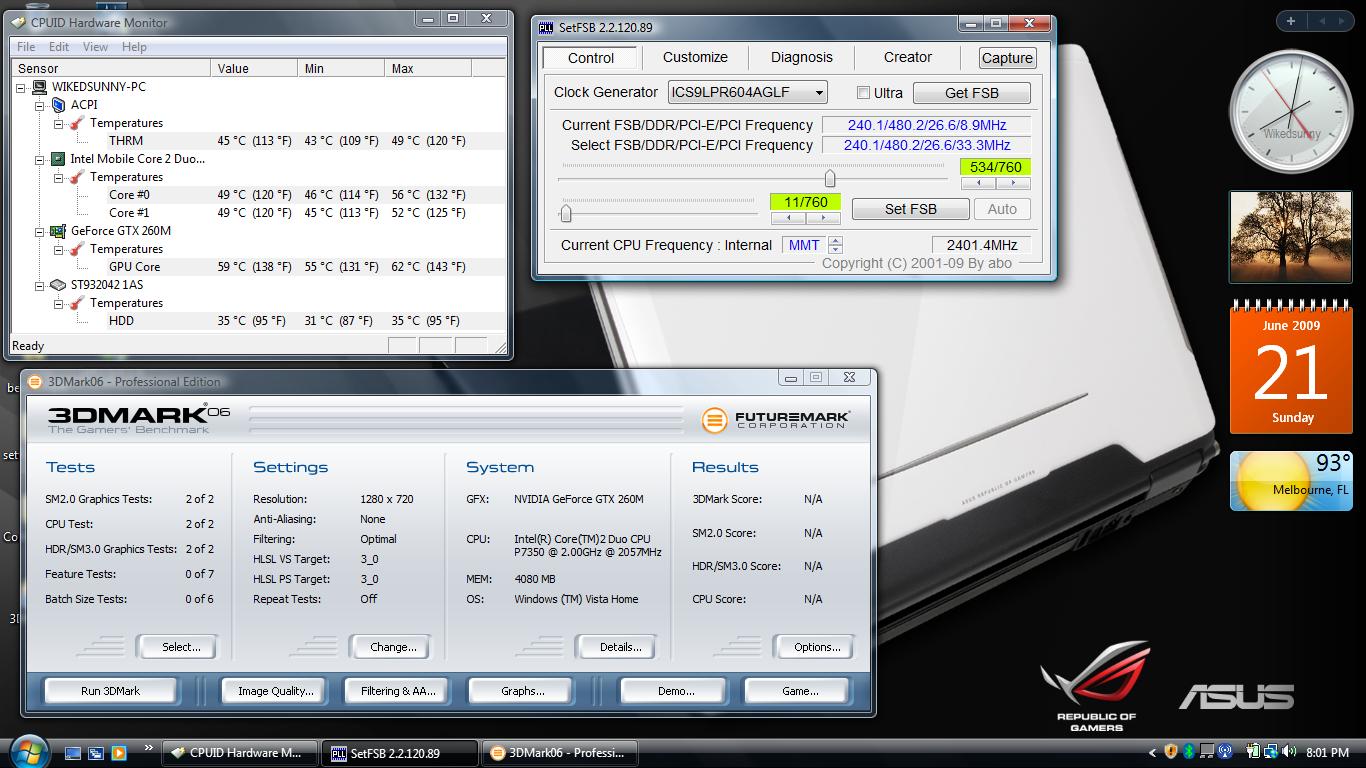1366x768 pixels.
Task: Click the MMT spinner up arrow
Action: [836, 240]
